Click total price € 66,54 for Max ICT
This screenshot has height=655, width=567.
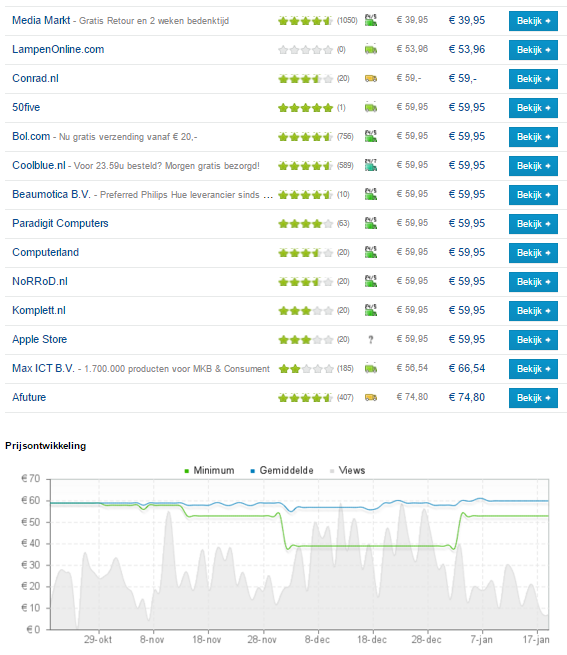point(467,368)
